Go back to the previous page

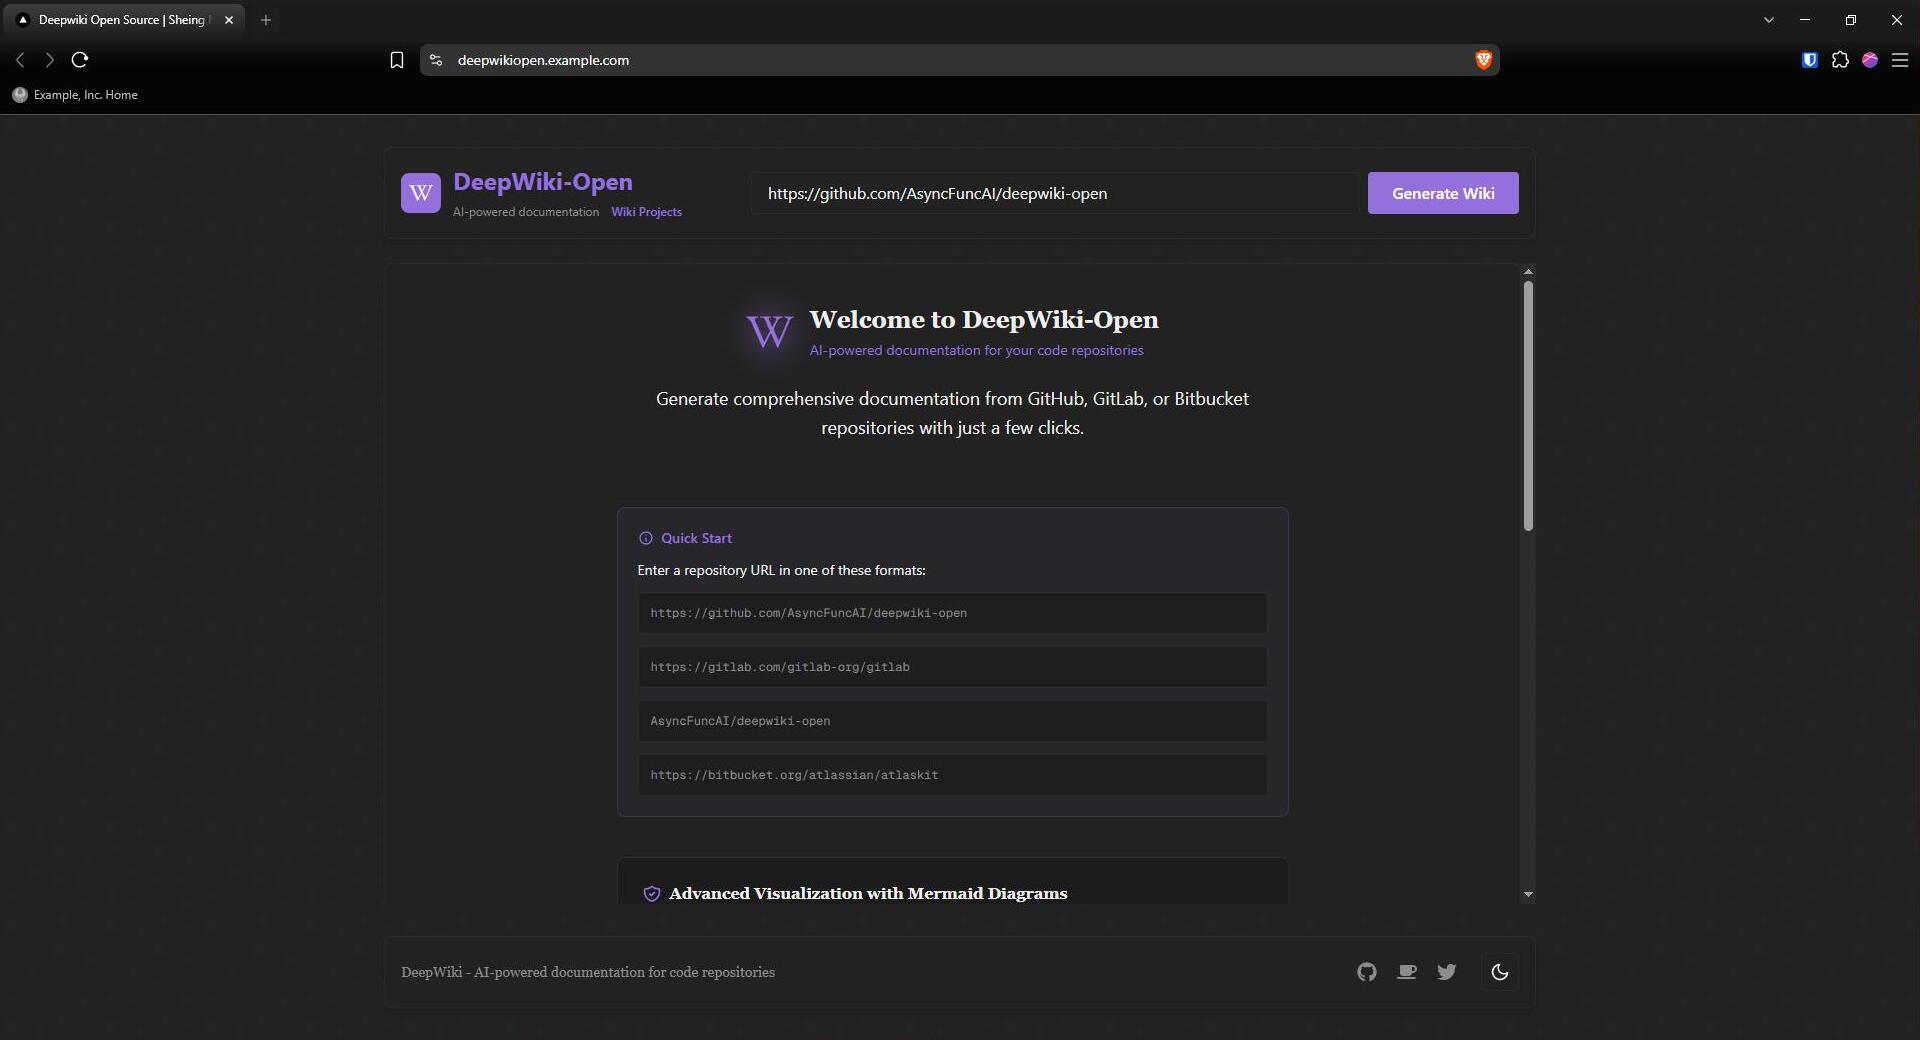(20, 60)
